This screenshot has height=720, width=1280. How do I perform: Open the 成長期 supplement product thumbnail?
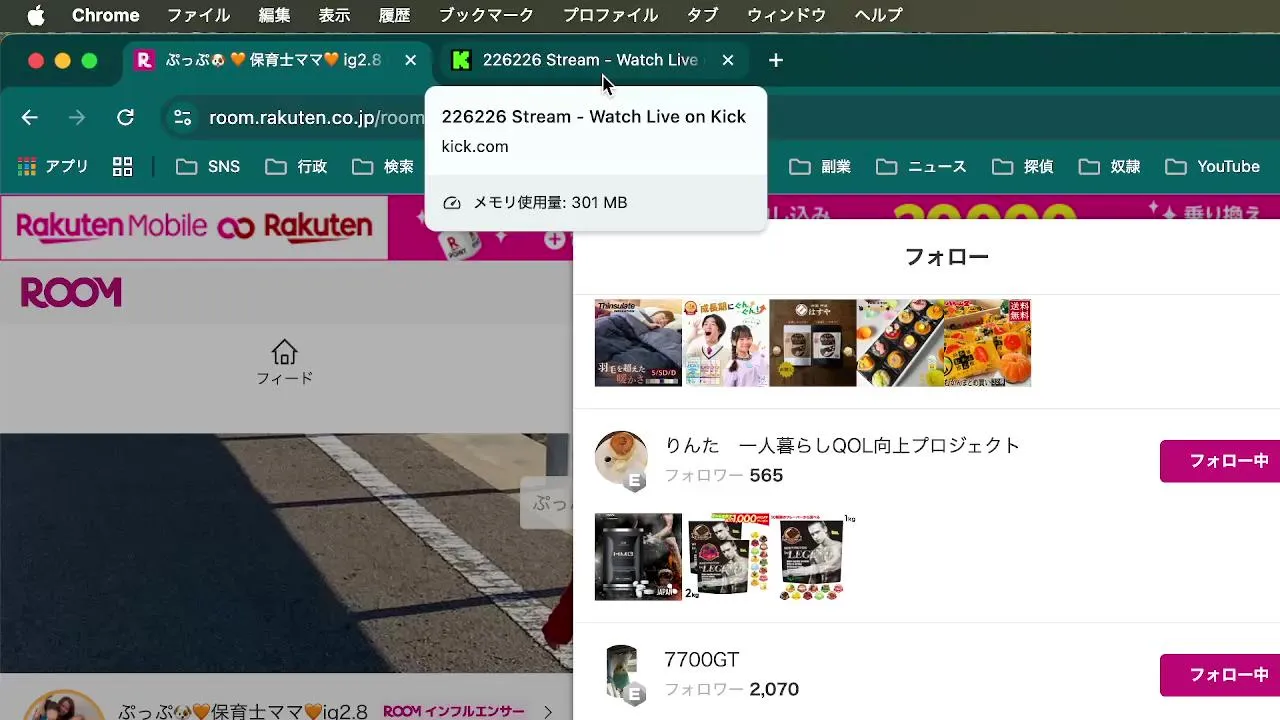[725, 343]
